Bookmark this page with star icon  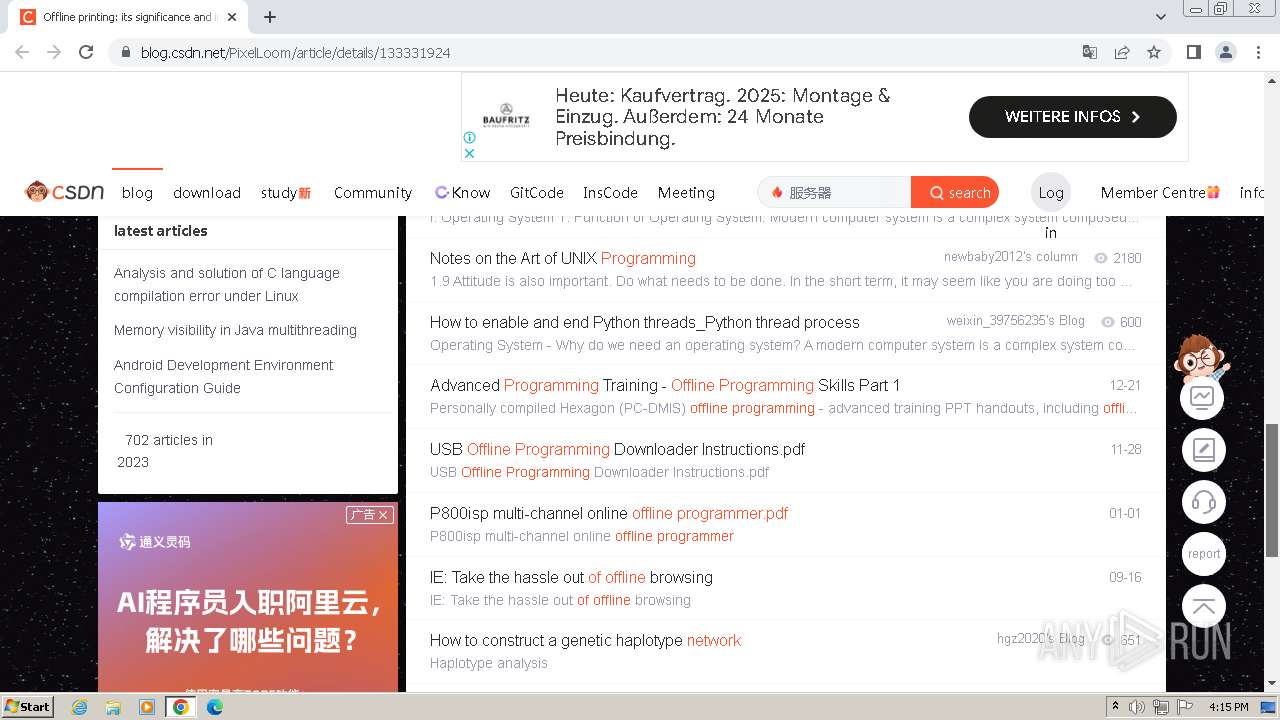coord(1154,52)
